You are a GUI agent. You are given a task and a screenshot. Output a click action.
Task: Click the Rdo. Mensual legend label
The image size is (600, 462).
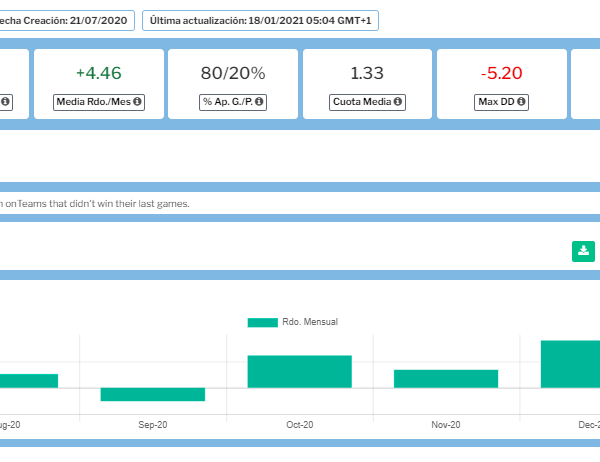click(310, 322)
